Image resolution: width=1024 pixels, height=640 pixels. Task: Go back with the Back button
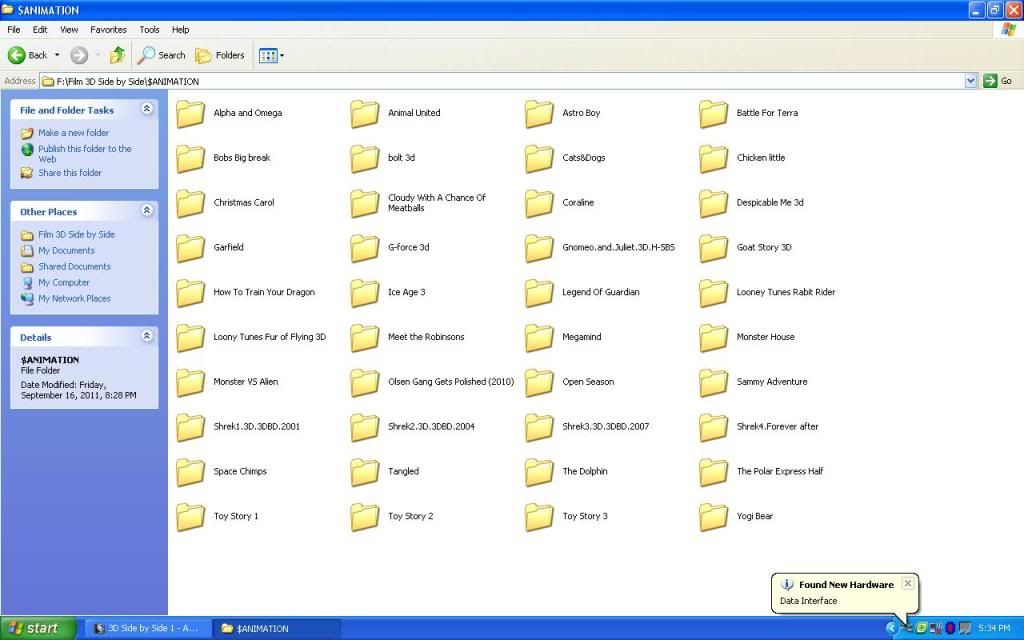pyautogui.click(x=27, y=56)
